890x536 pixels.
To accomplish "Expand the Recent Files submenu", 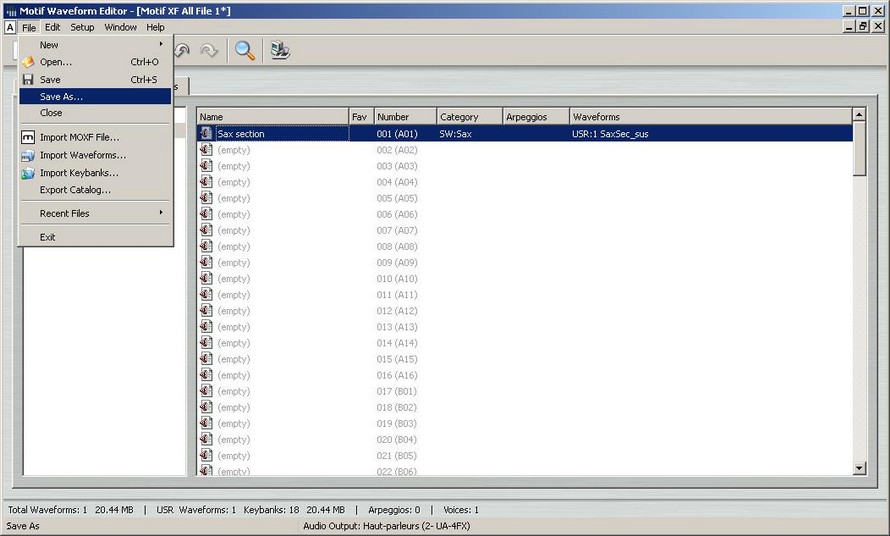I will pos(95,213).
